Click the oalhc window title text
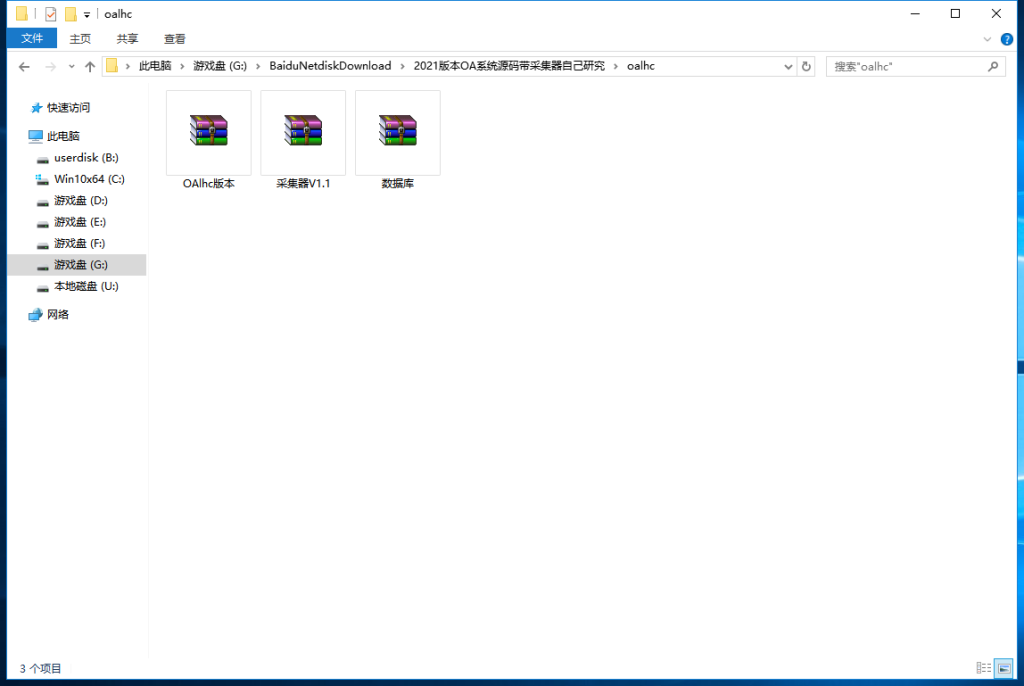The width and height of the screenshot is (1024, 686). tap(118, 14)
